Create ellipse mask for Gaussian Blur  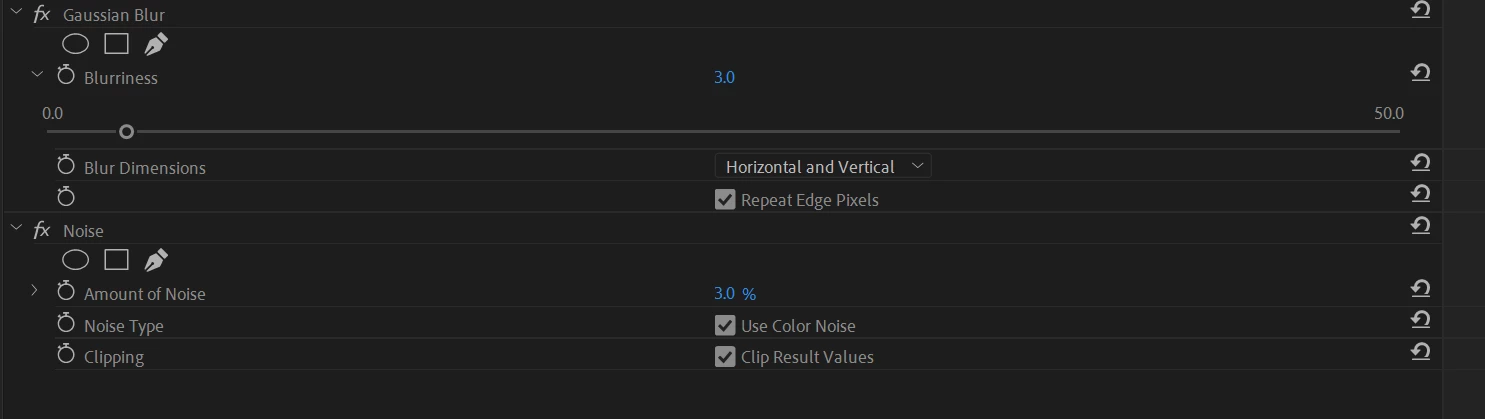pyautogui.click(x=76, y=44)
